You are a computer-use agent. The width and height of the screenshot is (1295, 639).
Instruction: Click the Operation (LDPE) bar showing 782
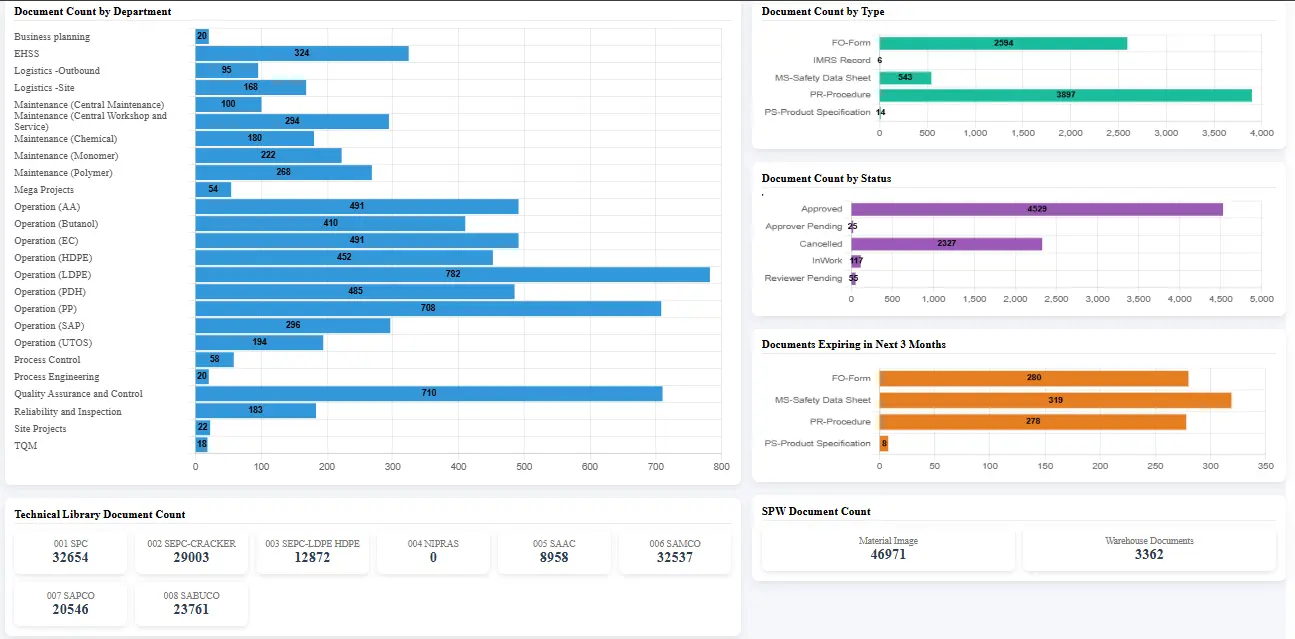point(452,274)
